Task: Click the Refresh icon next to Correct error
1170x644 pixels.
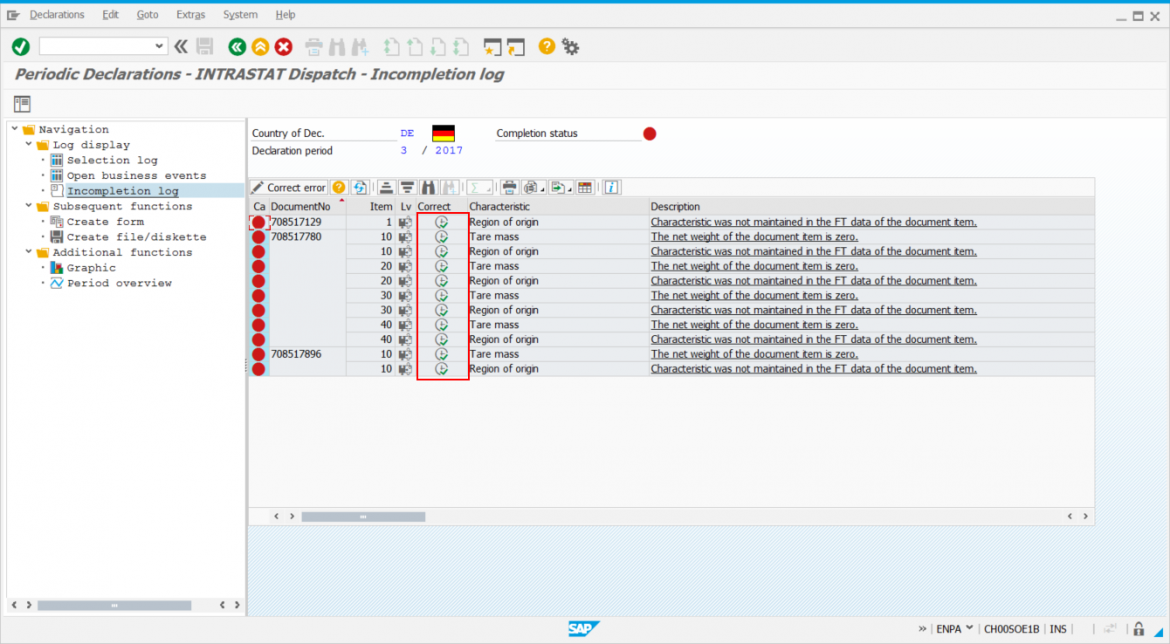Action: point(360,187)
